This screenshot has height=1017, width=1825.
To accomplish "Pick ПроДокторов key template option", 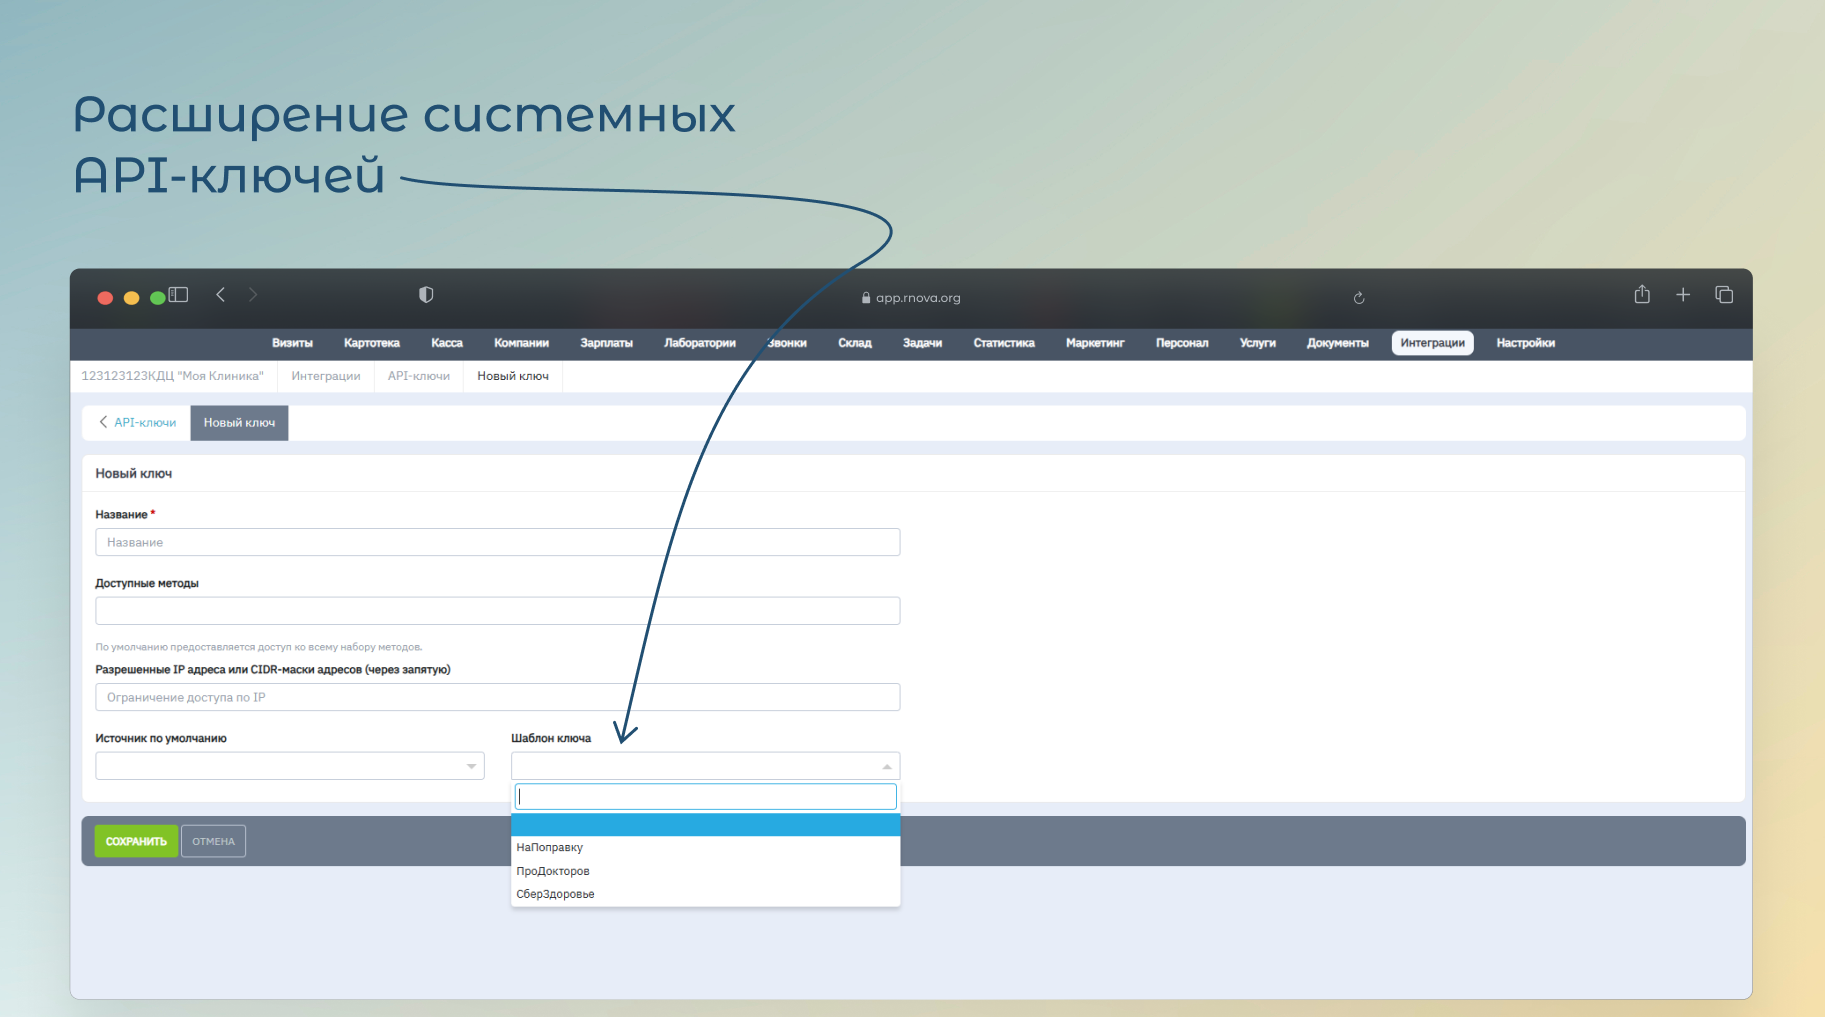I will coord(553,871).
